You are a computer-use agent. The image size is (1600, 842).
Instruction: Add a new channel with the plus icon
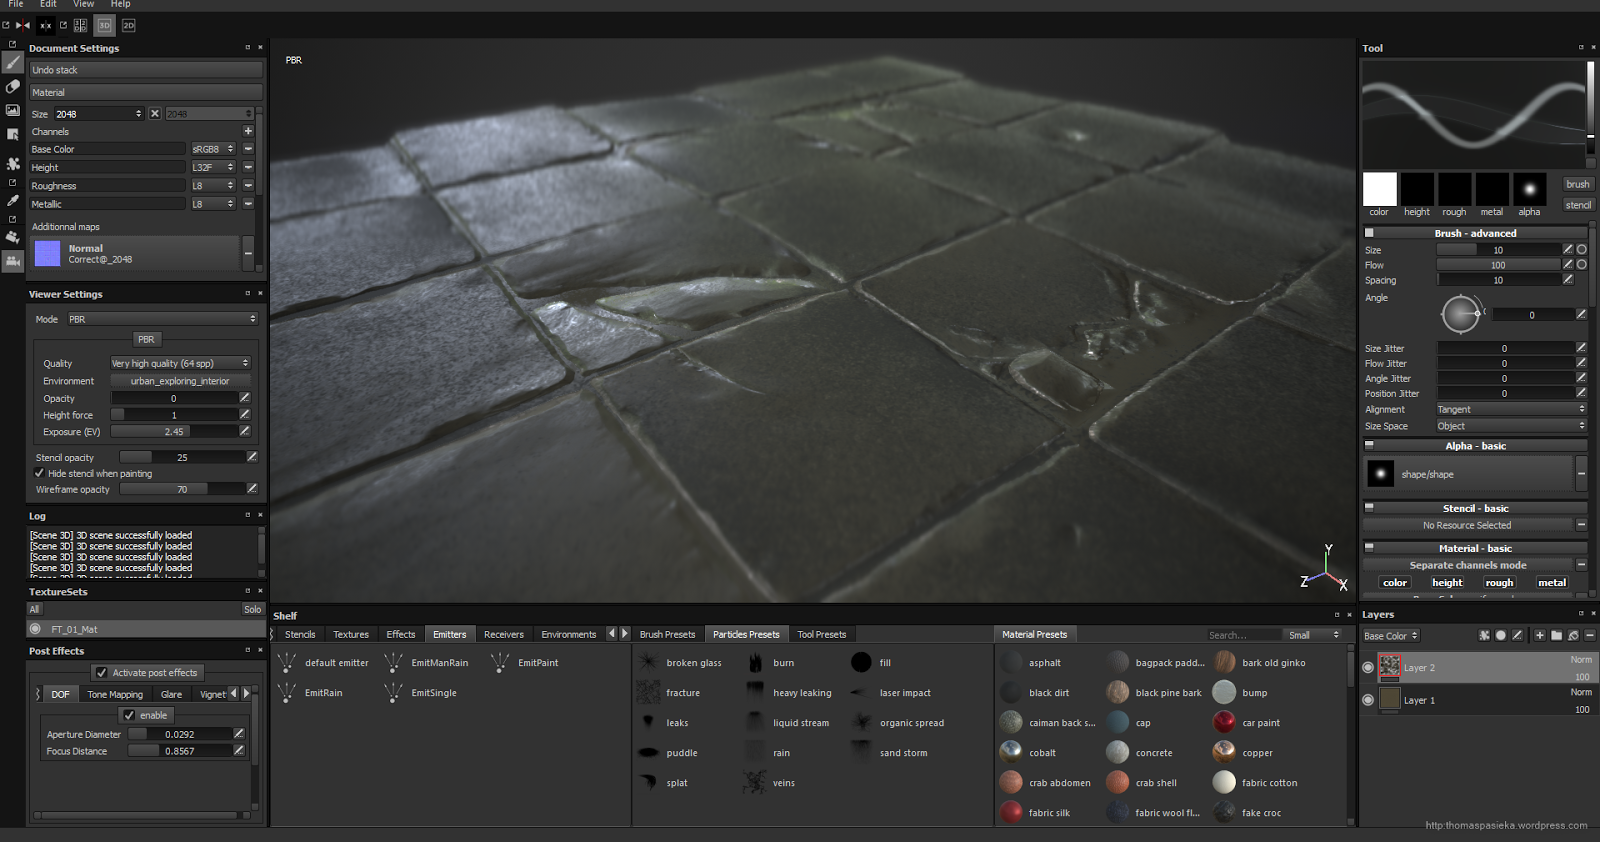tap(248, 131)
